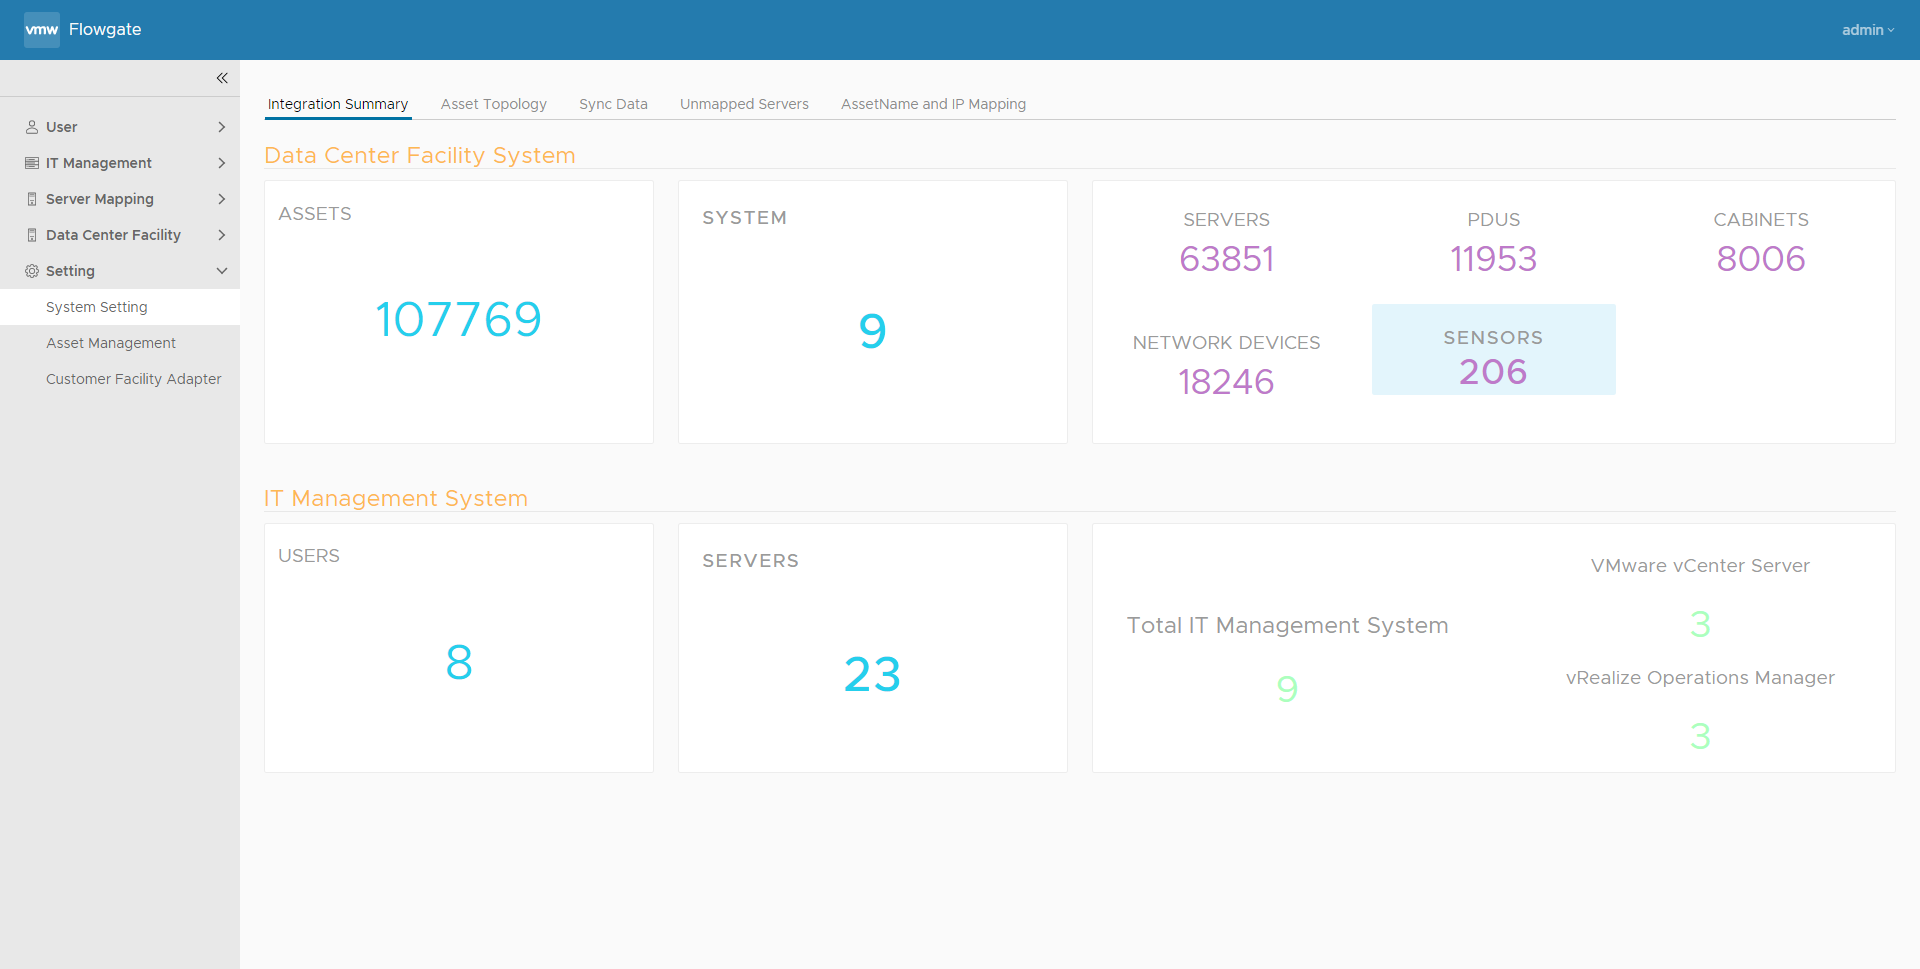Image resolution: width=1920 pixels, height=969 pixels.
Task: Click the Setting gear icon
Action: (x=32, y=271)
